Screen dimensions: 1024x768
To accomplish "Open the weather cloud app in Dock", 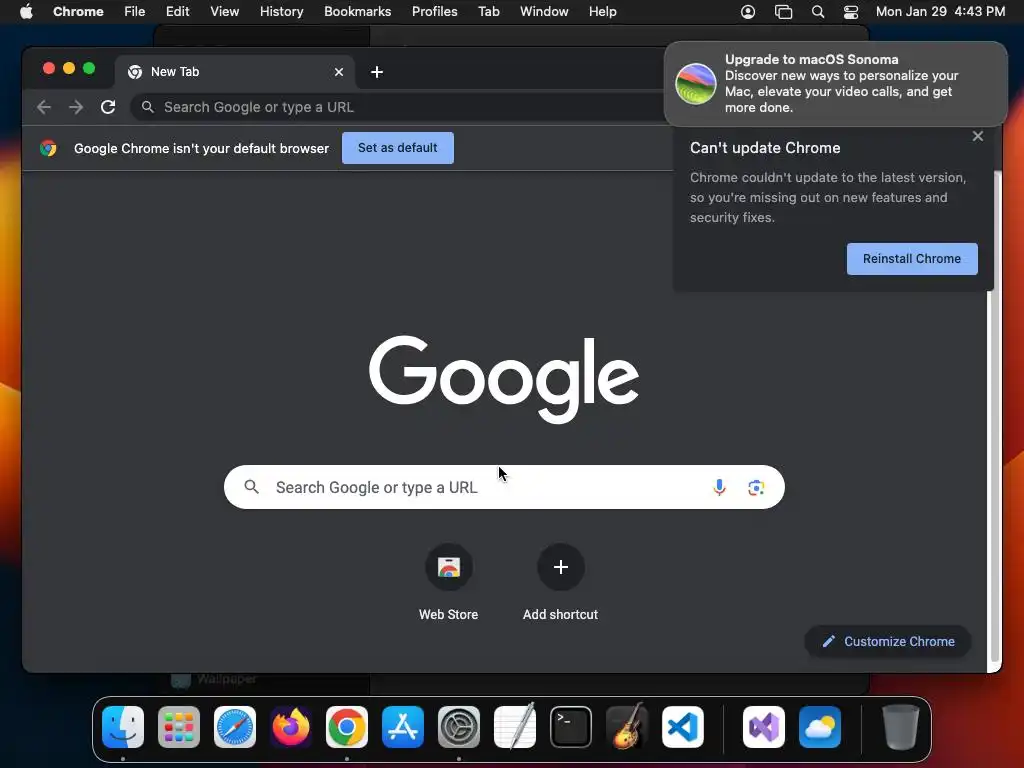I will (820, 727).
